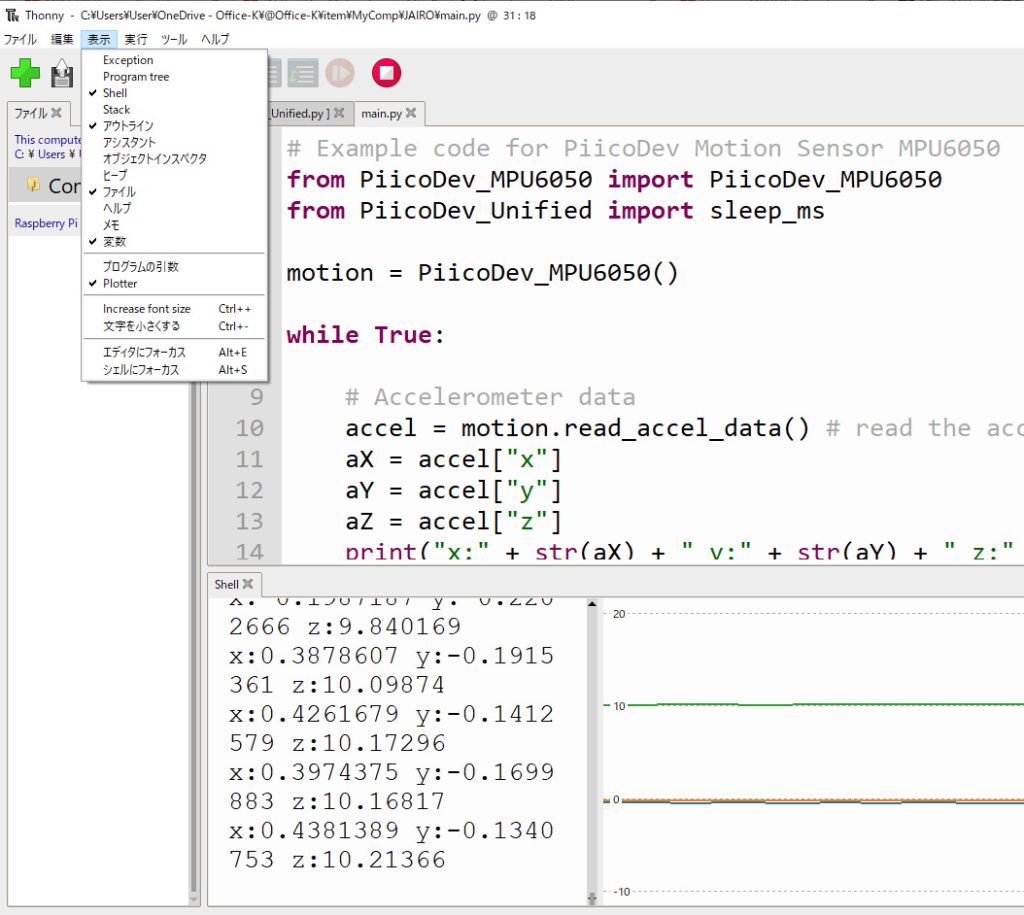Click the code line 'aZ = accel["z"]'
The image size is (1024, 915).
tap(454, 522)
